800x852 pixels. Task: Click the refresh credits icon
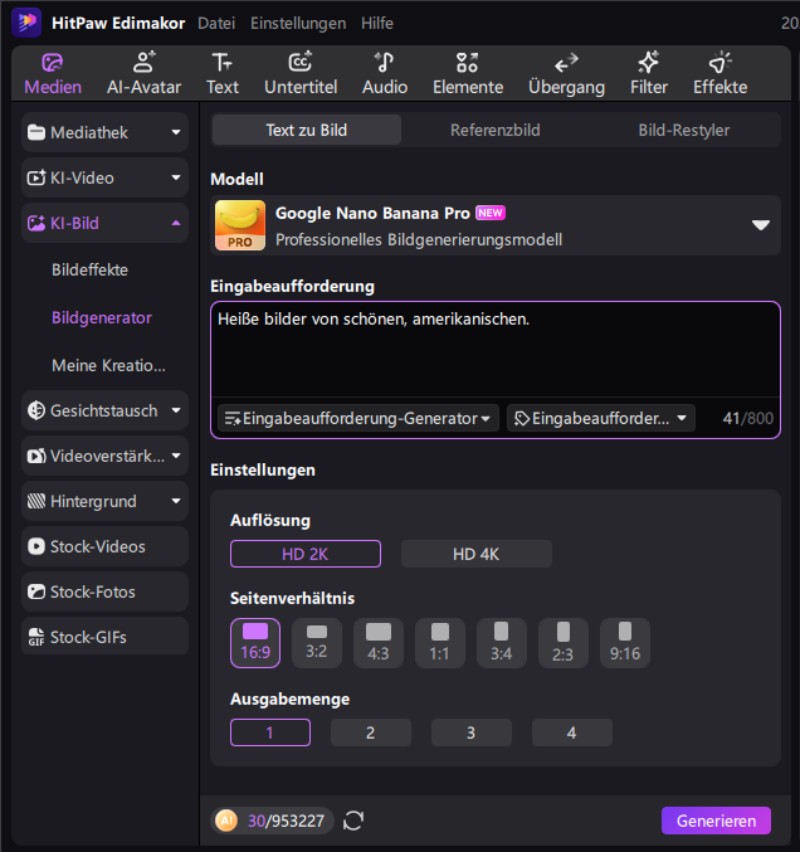[x=353, y=821]
